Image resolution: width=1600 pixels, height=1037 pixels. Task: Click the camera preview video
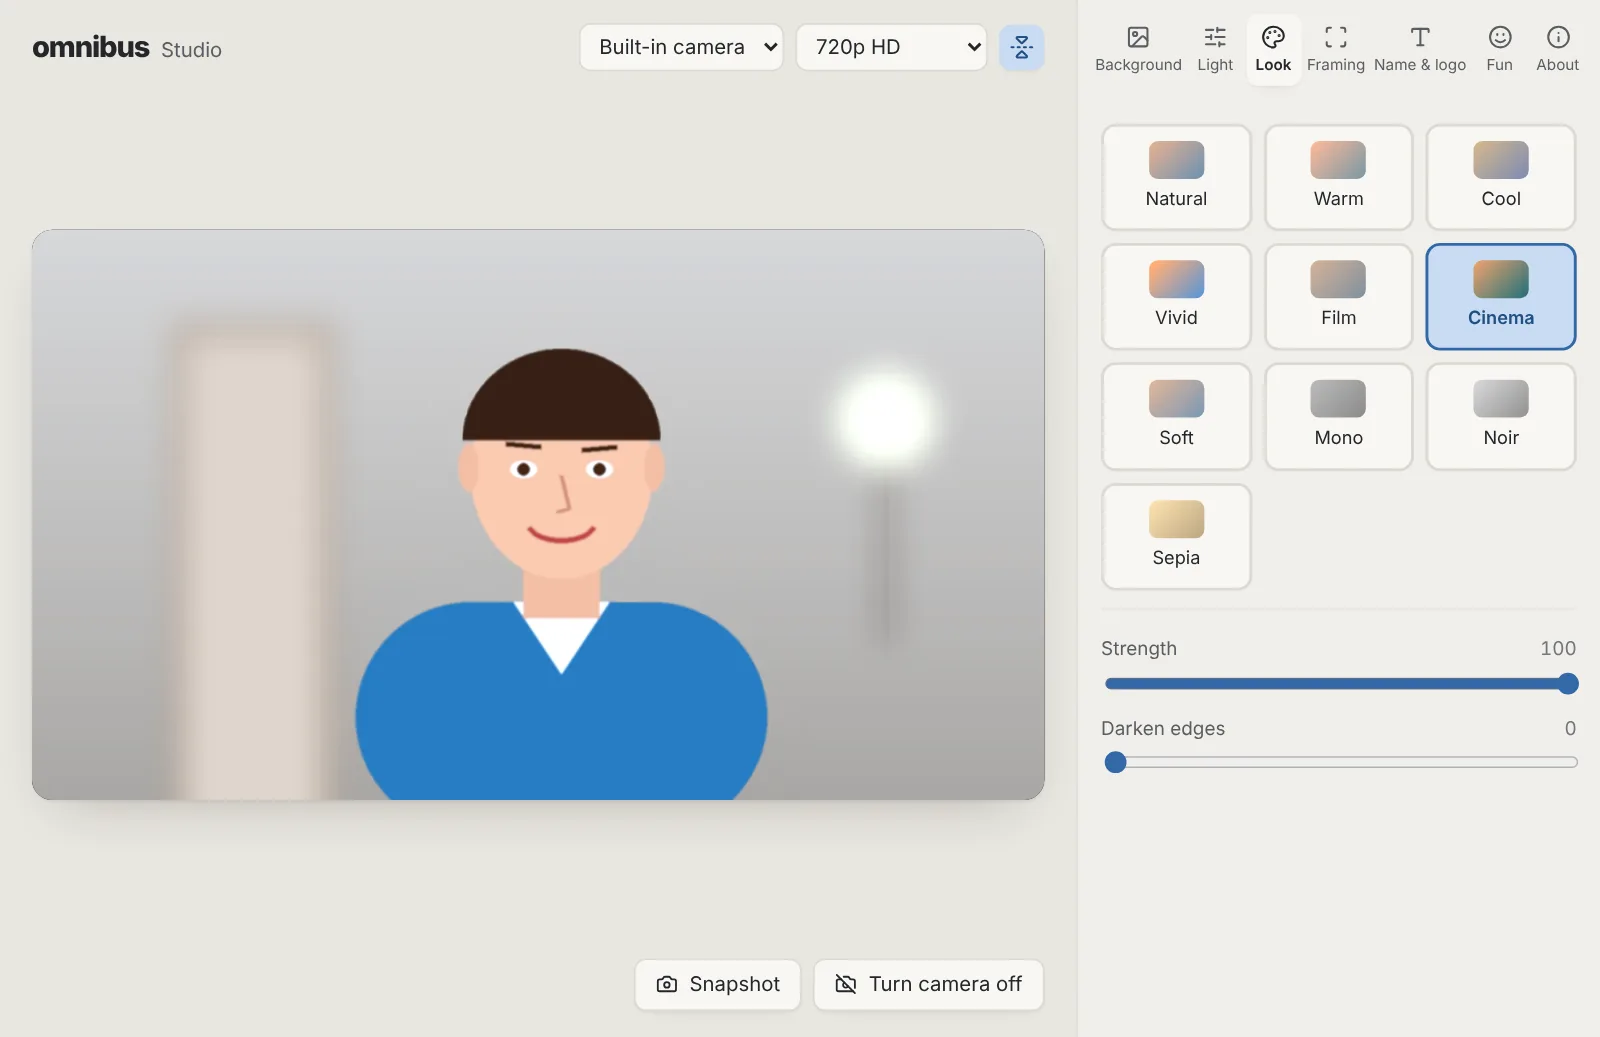pos(538,515)
